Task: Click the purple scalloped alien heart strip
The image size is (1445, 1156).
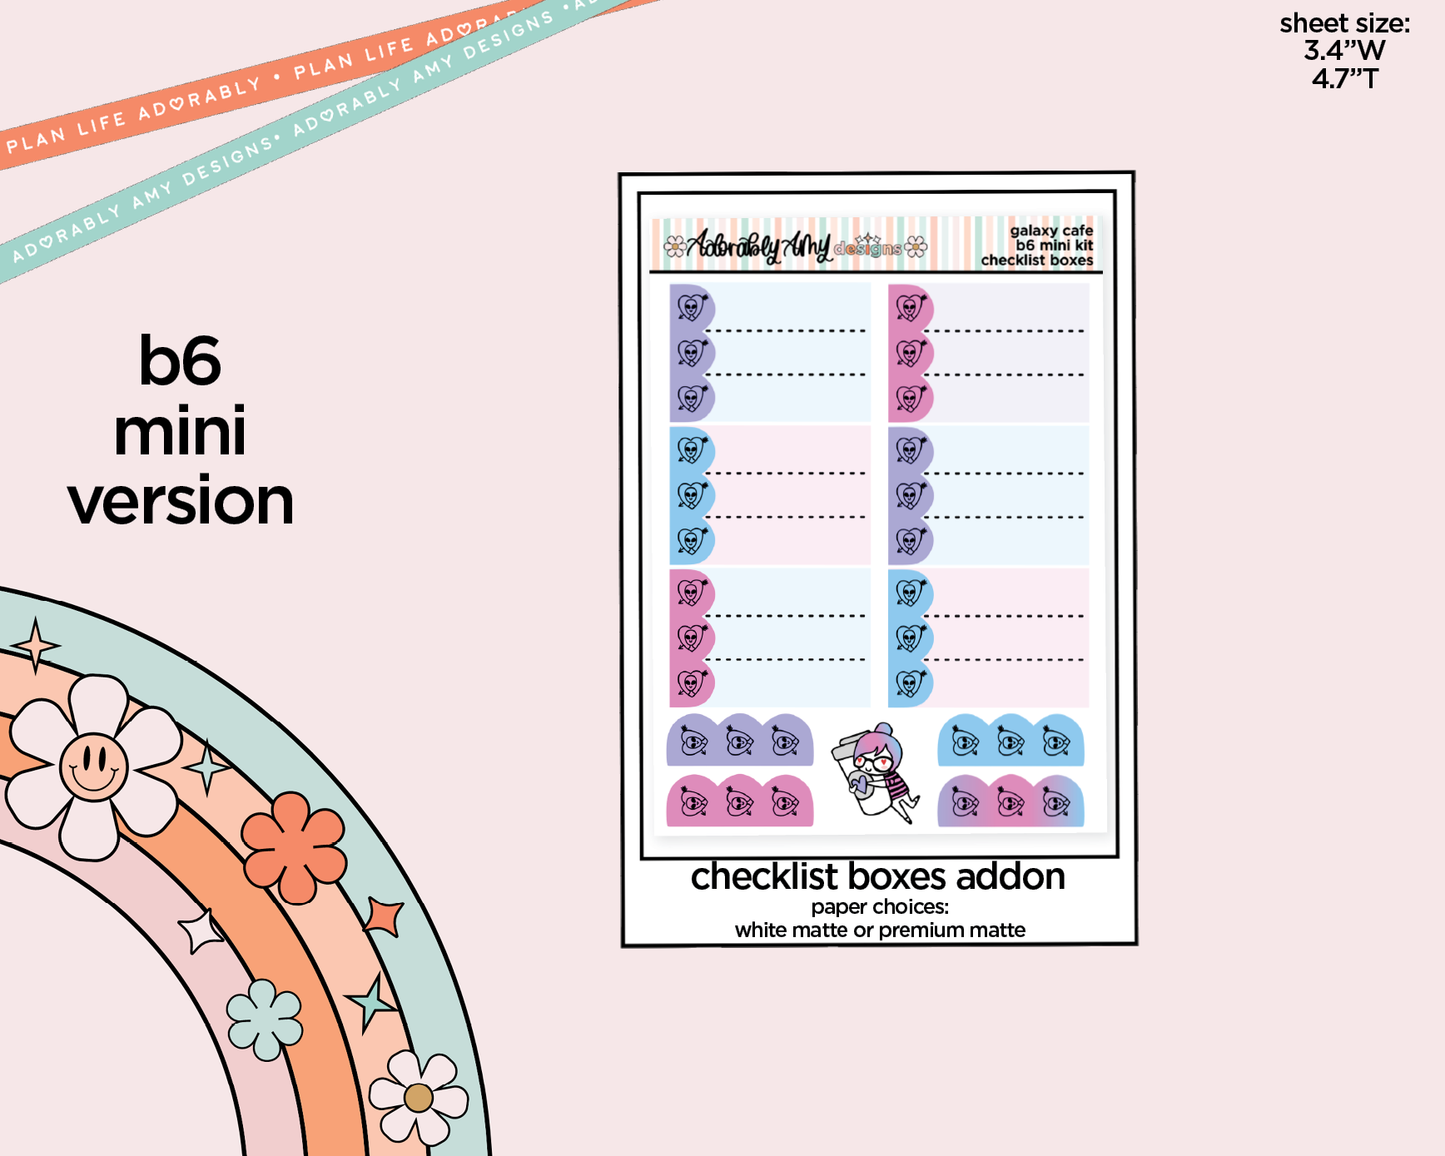Action: pyautogui.click(x=740, y=740)
